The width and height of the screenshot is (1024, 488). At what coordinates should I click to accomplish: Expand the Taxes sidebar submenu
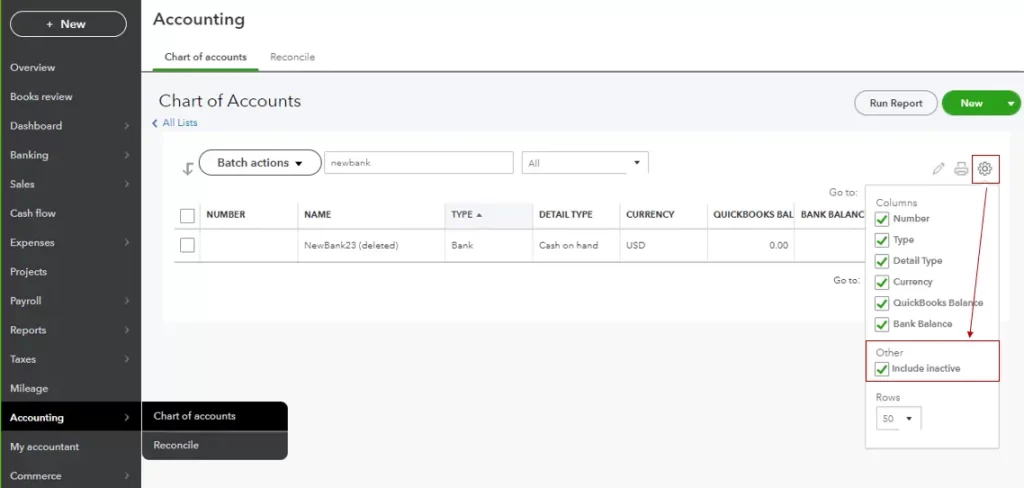point(127,359)
